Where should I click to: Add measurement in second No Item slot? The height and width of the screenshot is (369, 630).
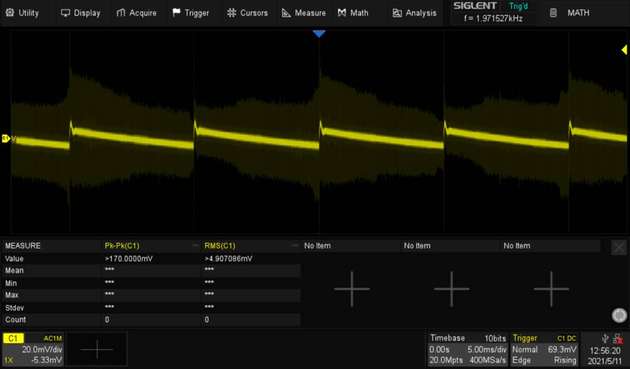point(451,289)
